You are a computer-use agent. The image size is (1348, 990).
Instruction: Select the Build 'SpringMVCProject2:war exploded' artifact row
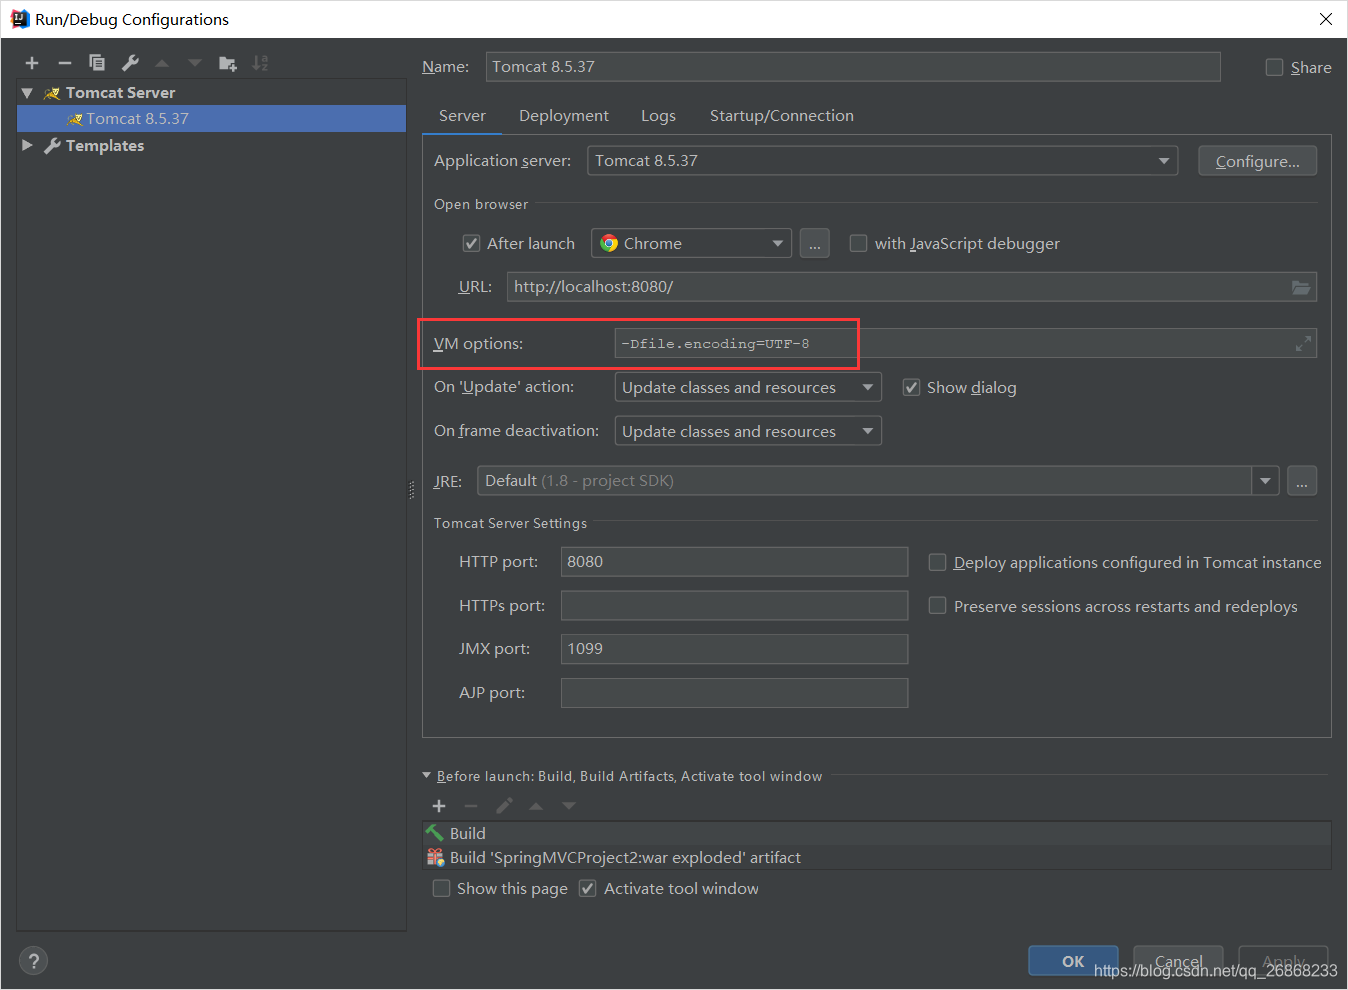[x=877, y=857]
